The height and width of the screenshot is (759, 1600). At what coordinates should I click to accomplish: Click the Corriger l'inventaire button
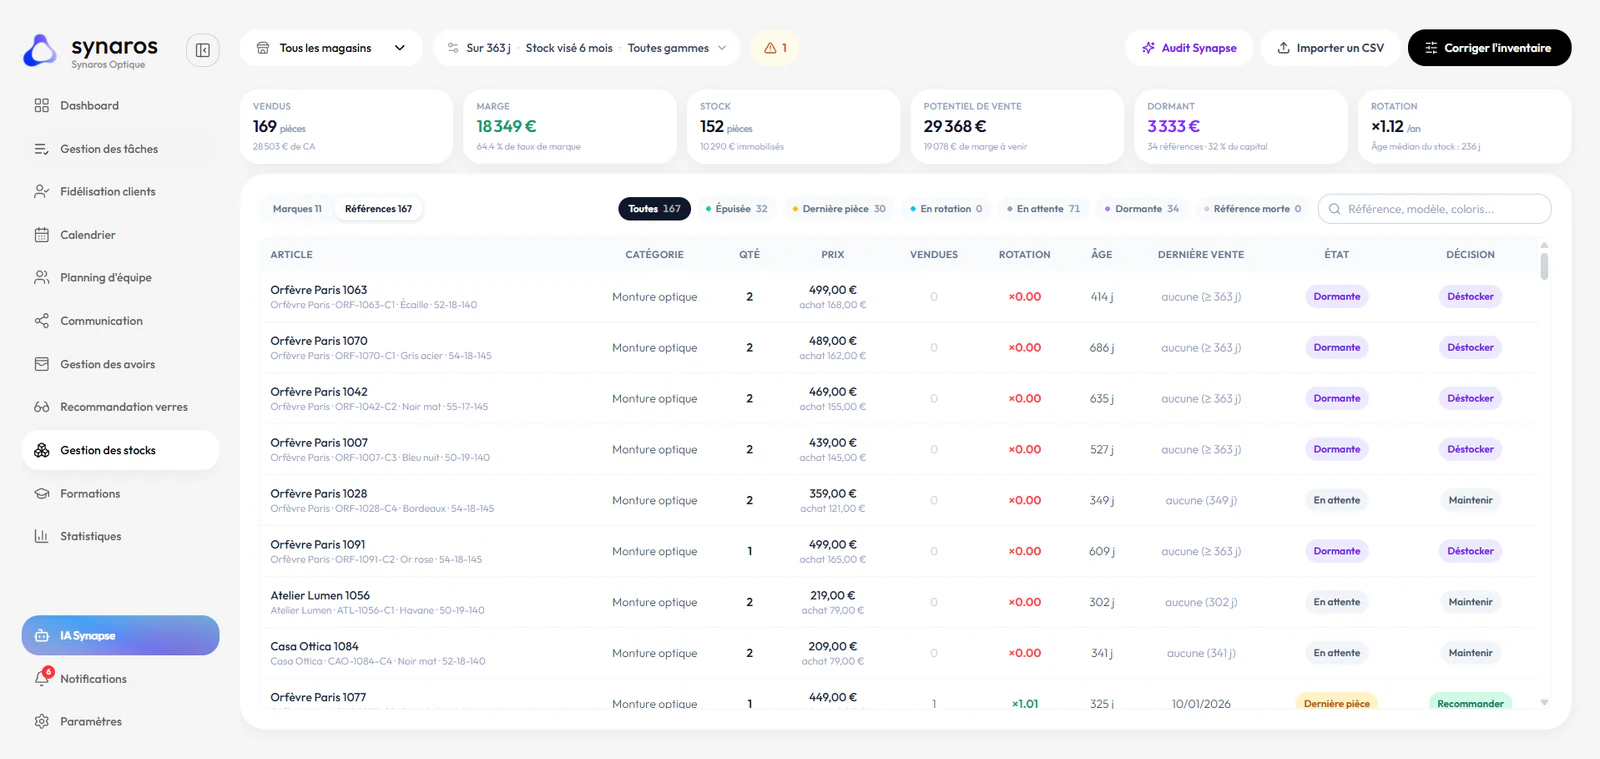[1489, 48]
